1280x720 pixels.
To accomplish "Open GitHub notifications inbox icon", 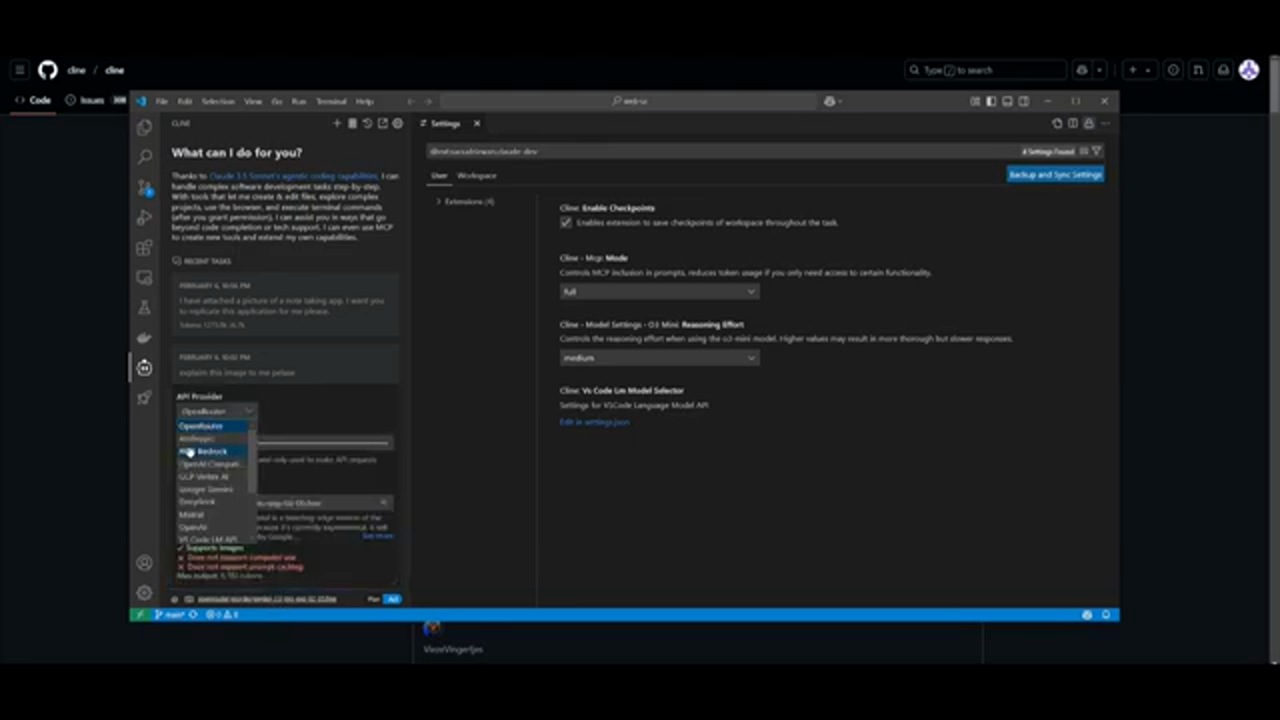I will pyautogui.click(x=1223, y=70).
